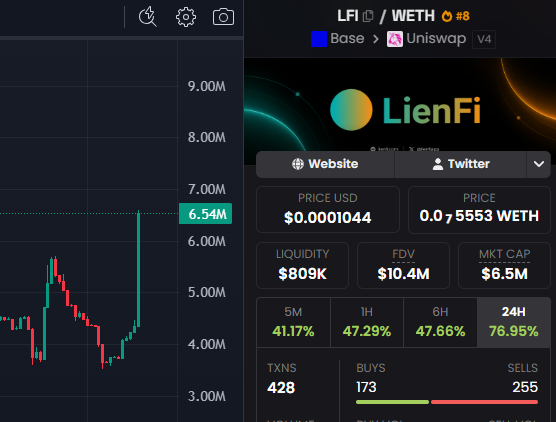Viewport: 556px width, 422px height.
Task: Click the 8.00M axis label
Action: (x=207, y=137)
